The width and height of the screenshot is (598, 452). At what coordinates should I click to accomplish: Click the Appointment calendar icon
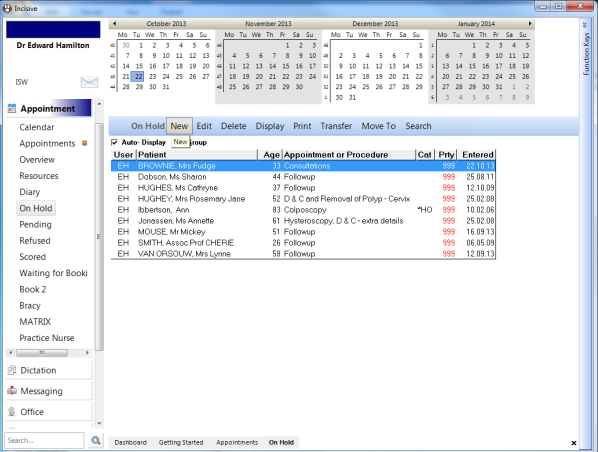pyautogui.click(x=12, y=108)
